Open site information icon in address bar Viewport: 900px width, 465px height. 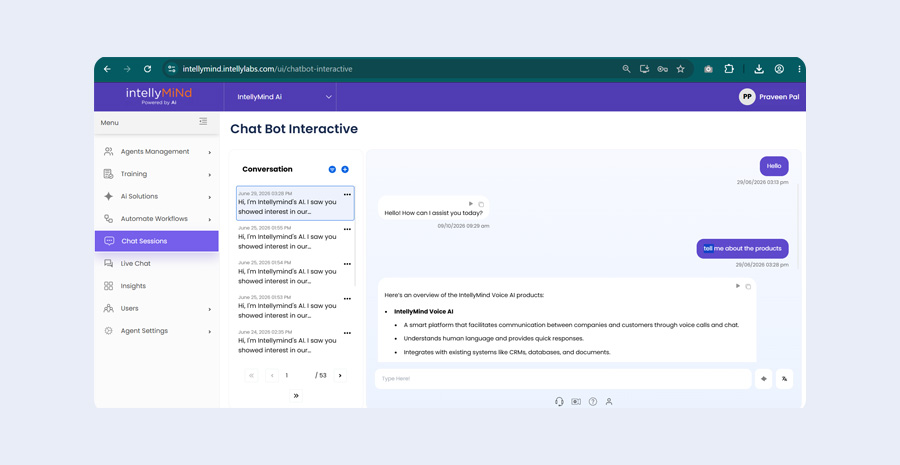coord(171,69)
